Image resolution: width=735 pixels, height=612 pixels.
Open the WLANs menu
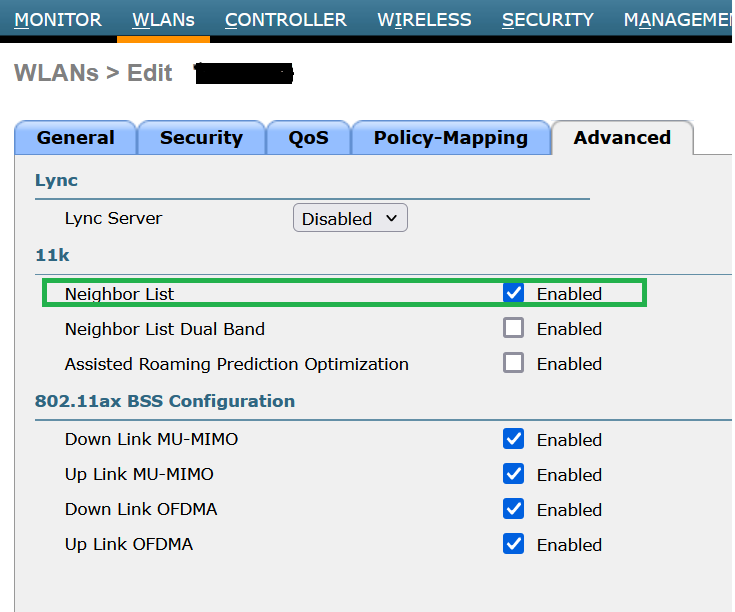(x=163, y=20)
